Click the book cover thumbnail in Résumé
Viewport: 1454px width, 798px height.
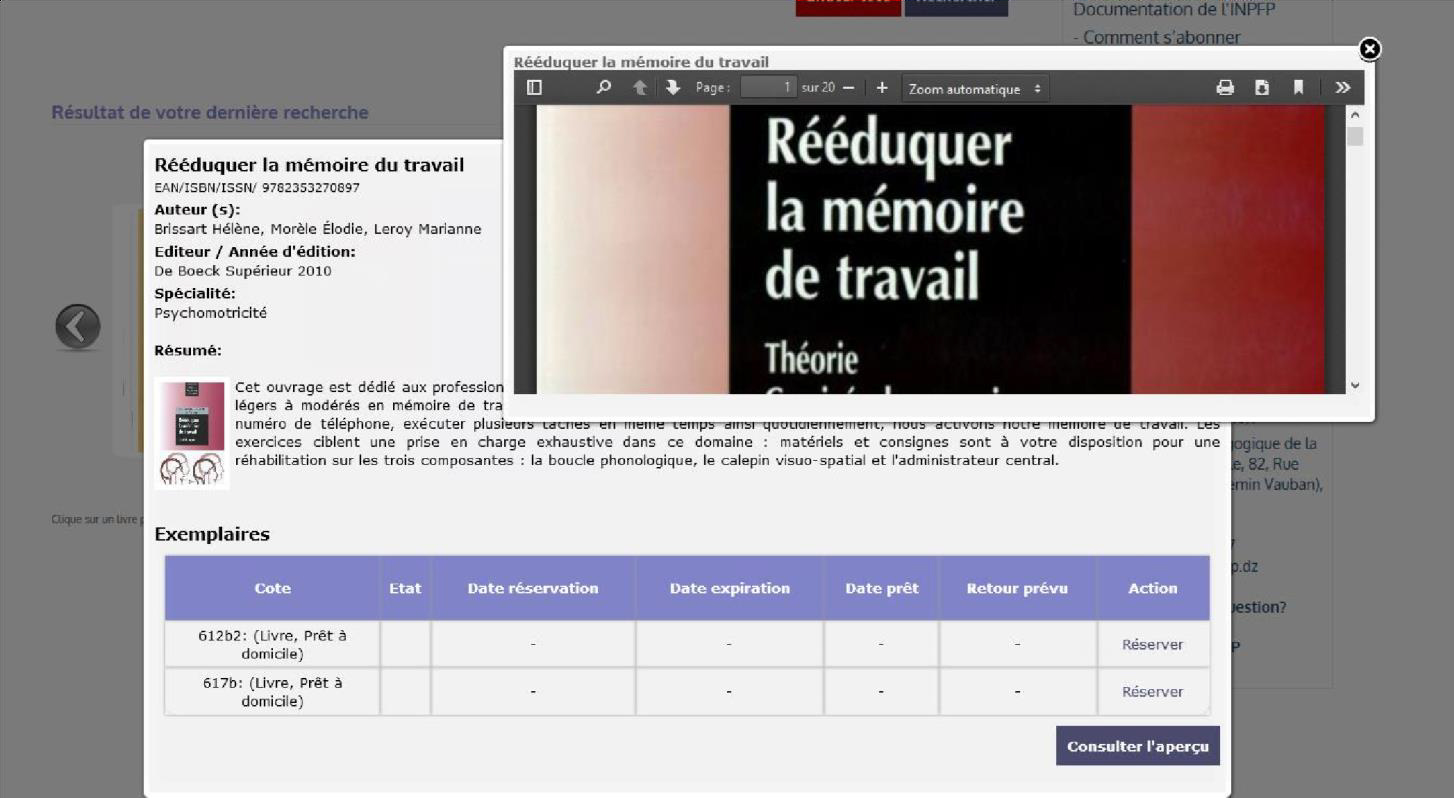[x=192, y=434]
